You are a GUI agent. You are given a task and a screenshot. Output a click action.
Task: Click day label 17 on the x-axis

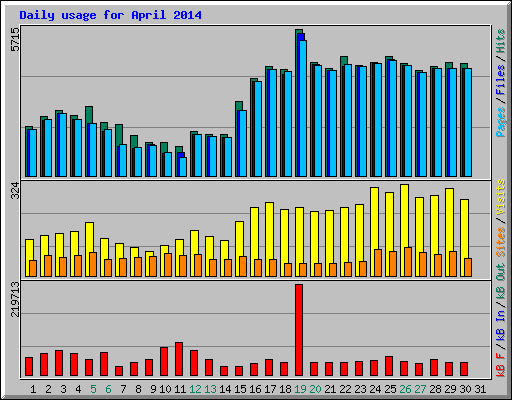click(270, 389)
